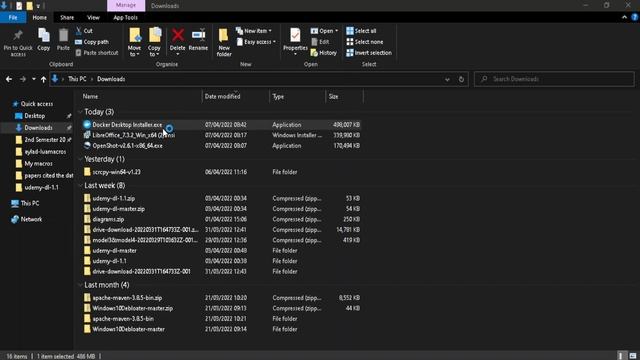The image size is (640, 360).
Task: Click the History button
Action: (x=324, y=53)
